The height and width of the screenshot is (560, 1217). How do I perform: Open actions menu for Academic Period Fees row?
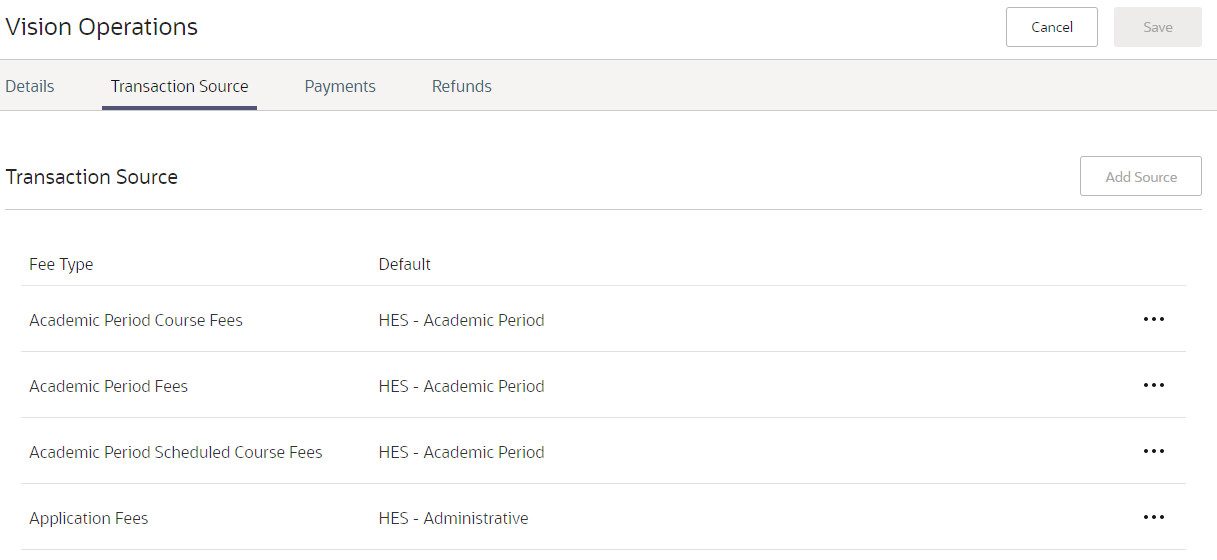[x=1153, y=386]
